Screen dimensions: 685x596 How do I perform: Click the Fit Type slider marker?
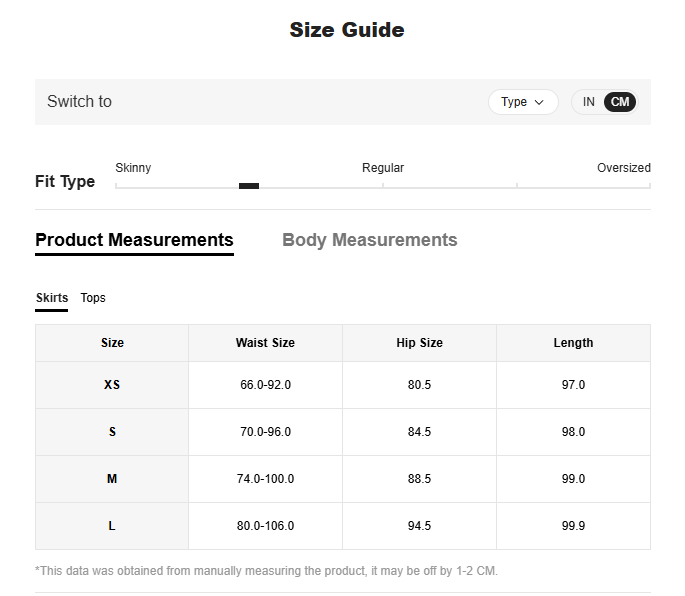pyautogui.click(x=249, y=186)
